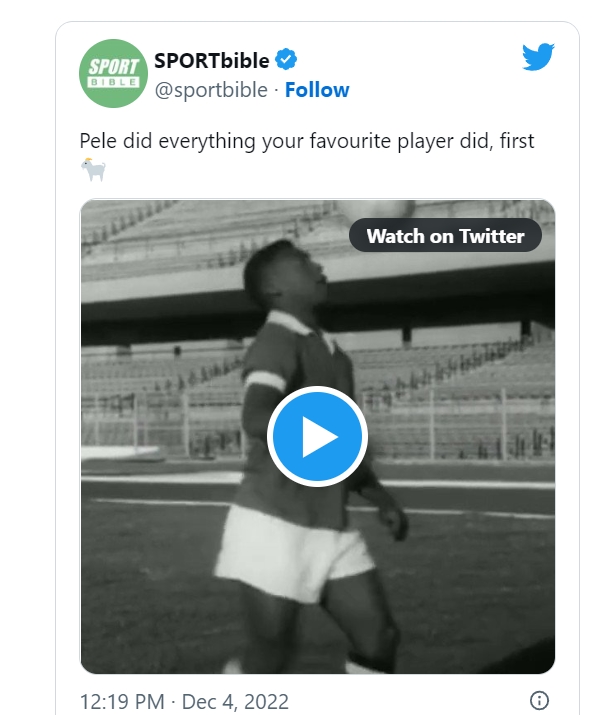Click the @sportbible handle
The height and width of the screenshot is (715, 603).
pyautogui.click(x=211, y=90)
